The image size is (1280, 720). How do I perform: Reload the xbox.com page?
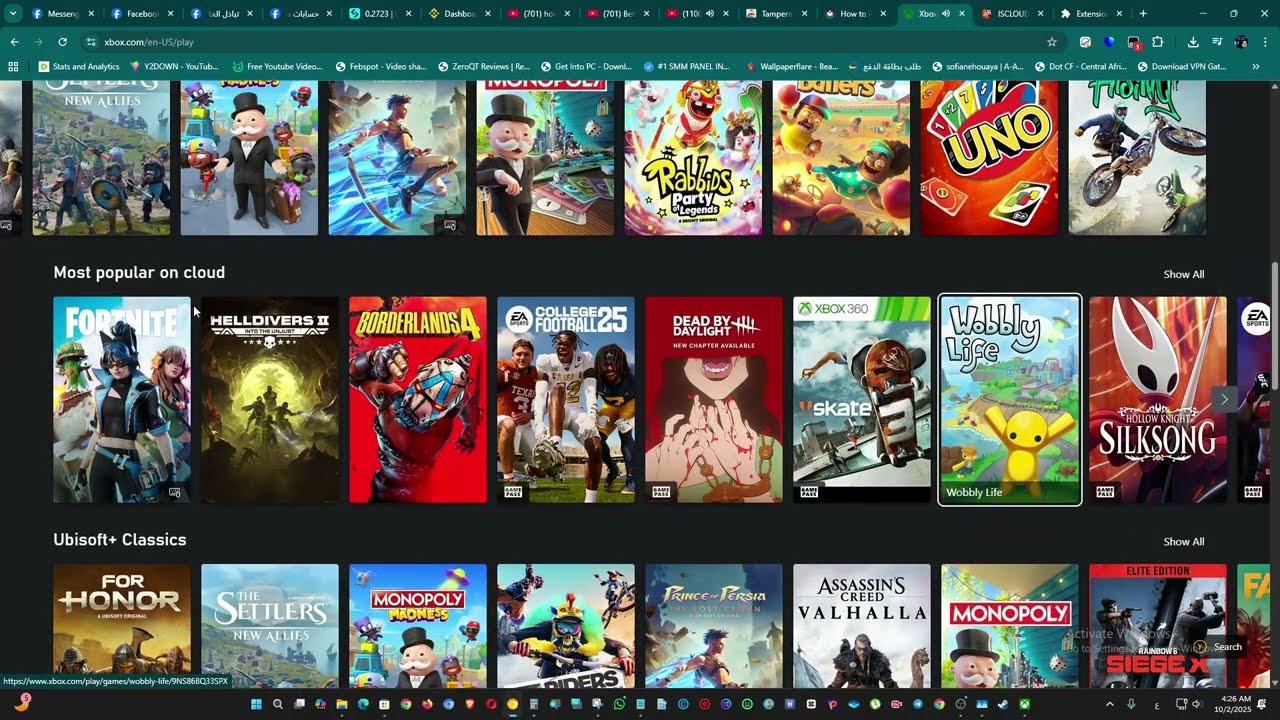(62, 42)
